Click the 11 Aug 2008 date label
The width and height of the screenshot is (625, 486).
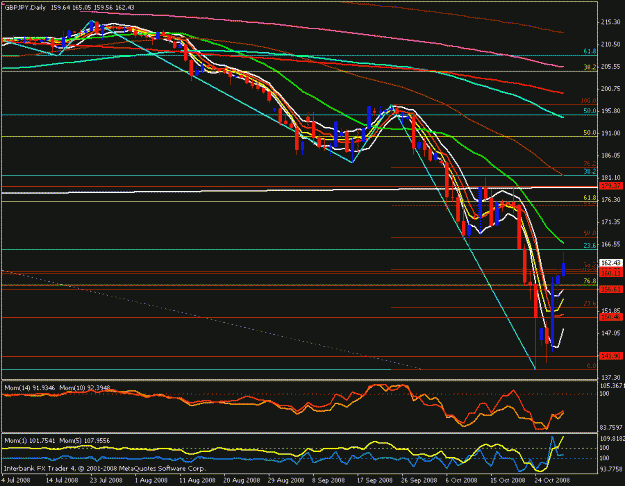197,480
